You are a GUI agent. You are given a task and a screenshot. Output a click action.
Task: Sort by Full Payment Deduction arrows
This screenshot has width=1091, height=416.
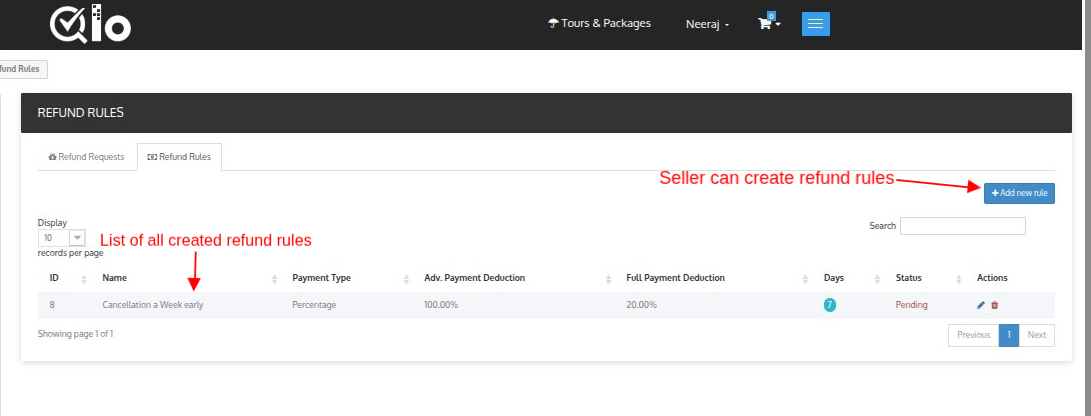[806, 278]
